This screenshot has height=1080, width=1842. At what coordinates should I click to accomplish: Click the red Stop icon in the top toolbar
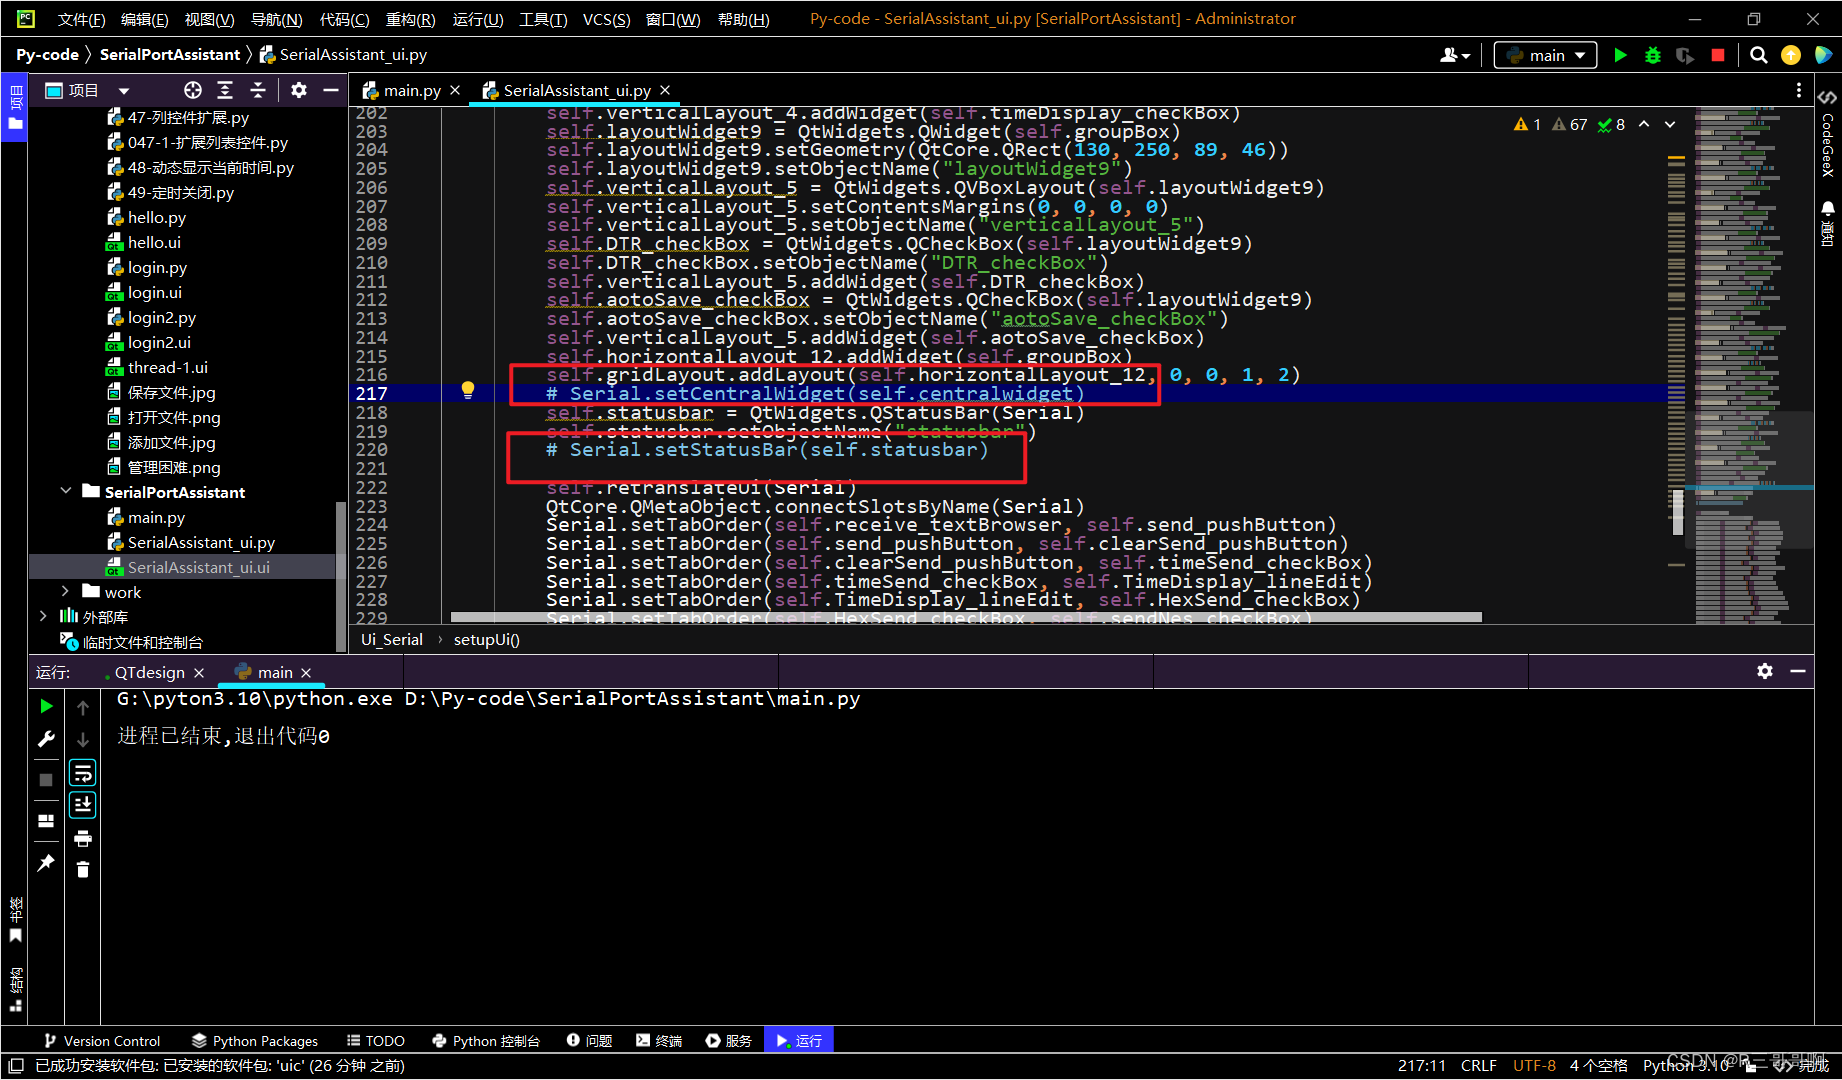(1718, 55)
